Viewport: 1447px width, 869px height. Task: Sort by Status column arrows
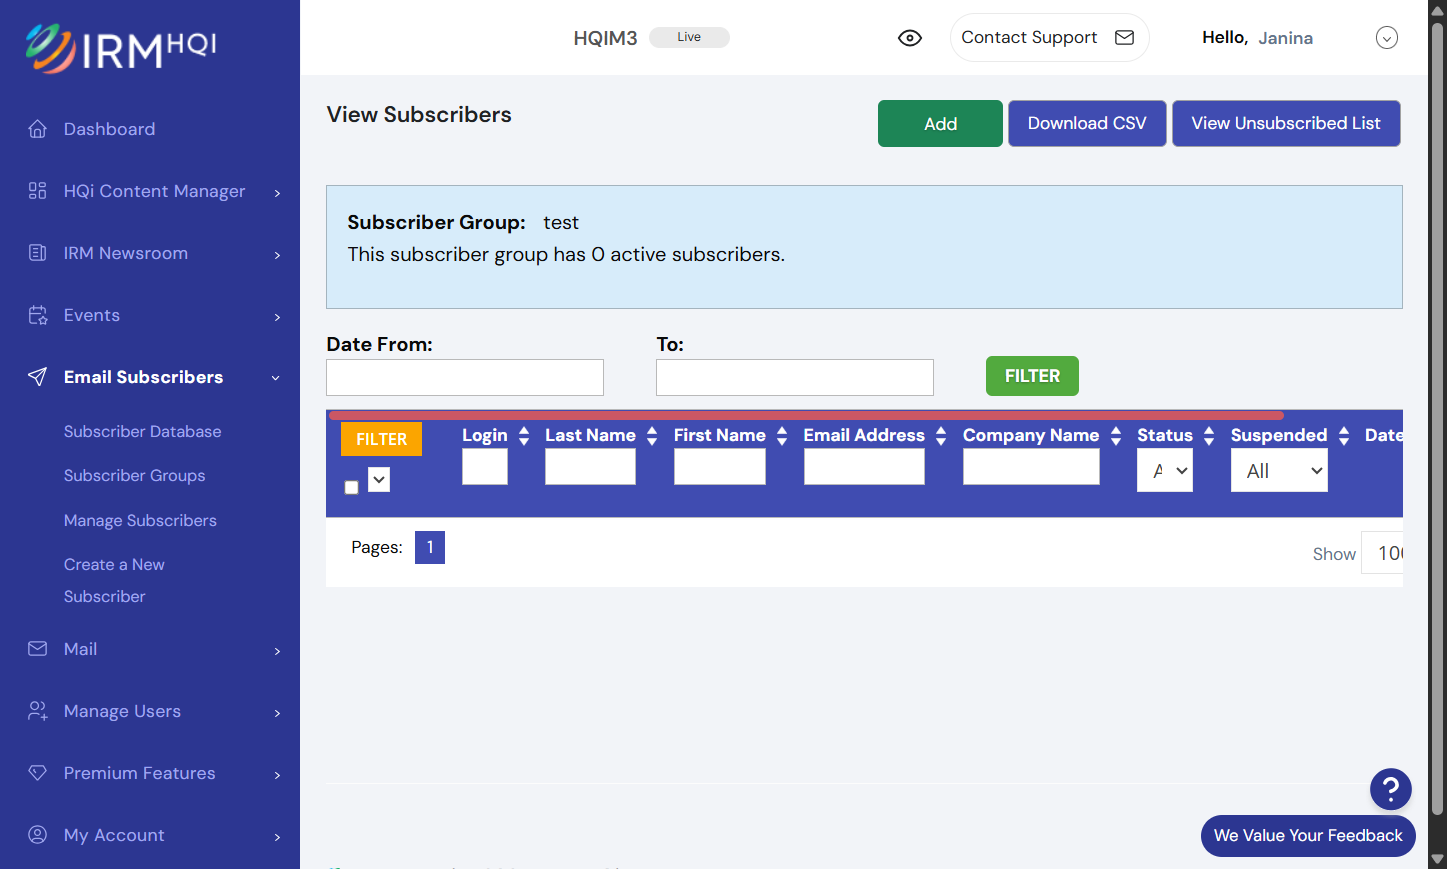1209,436
